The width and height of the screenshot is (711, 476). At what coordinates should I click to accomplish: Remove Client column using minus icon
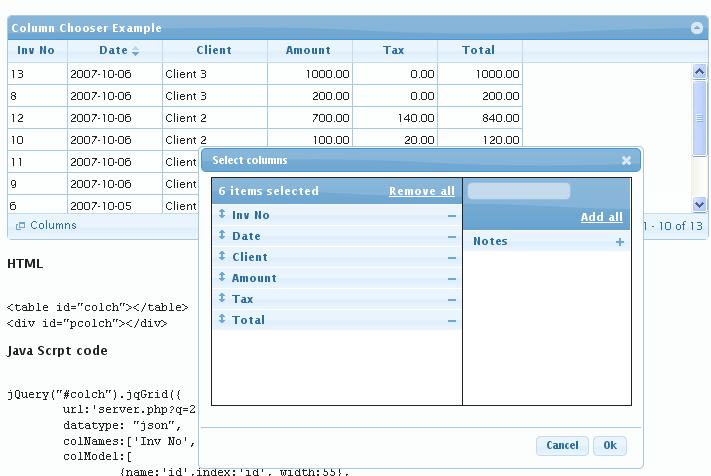pyautogui.click(x=452, y=258)
